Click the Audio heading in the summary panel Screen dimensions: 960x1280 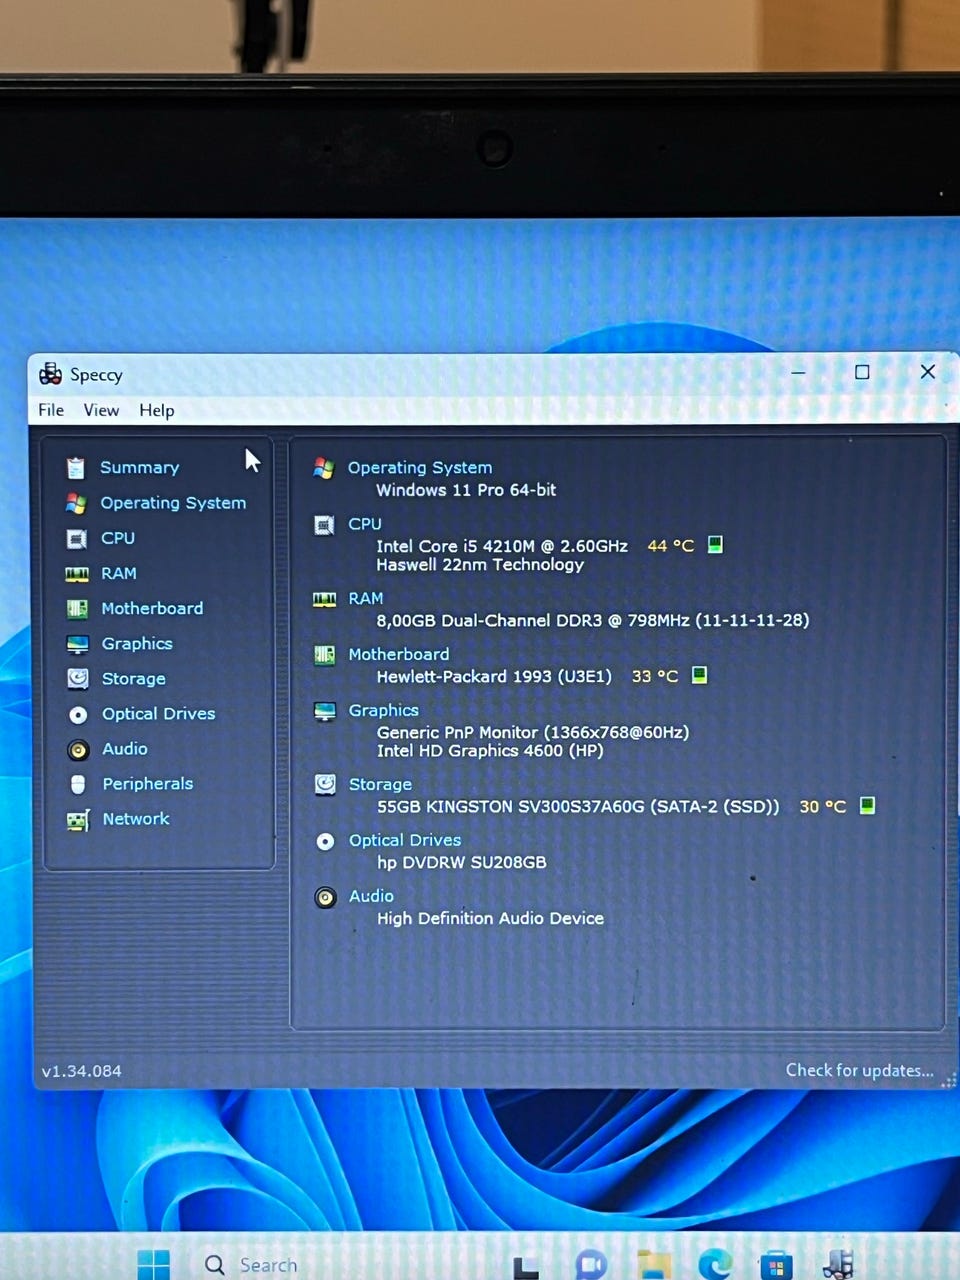pyautogui.click(x=371, y=896)
